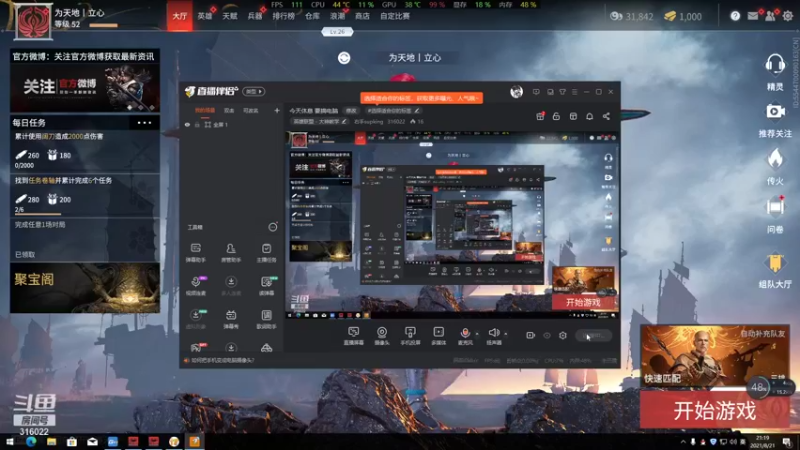Toggle the lock on 全屏 1 source
Screen dimensions: 800x450
click(x=197, y=124)
